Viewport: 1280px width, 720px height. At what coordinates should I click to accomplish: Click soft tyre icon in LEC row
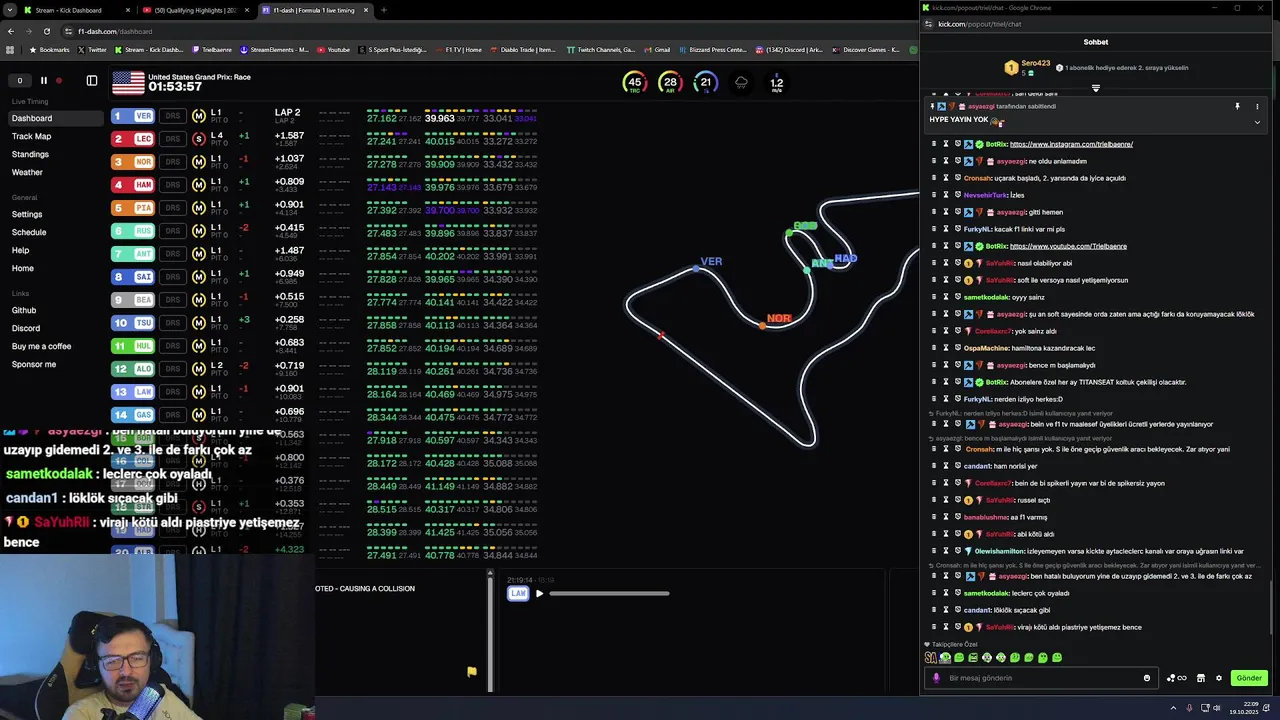199,139
